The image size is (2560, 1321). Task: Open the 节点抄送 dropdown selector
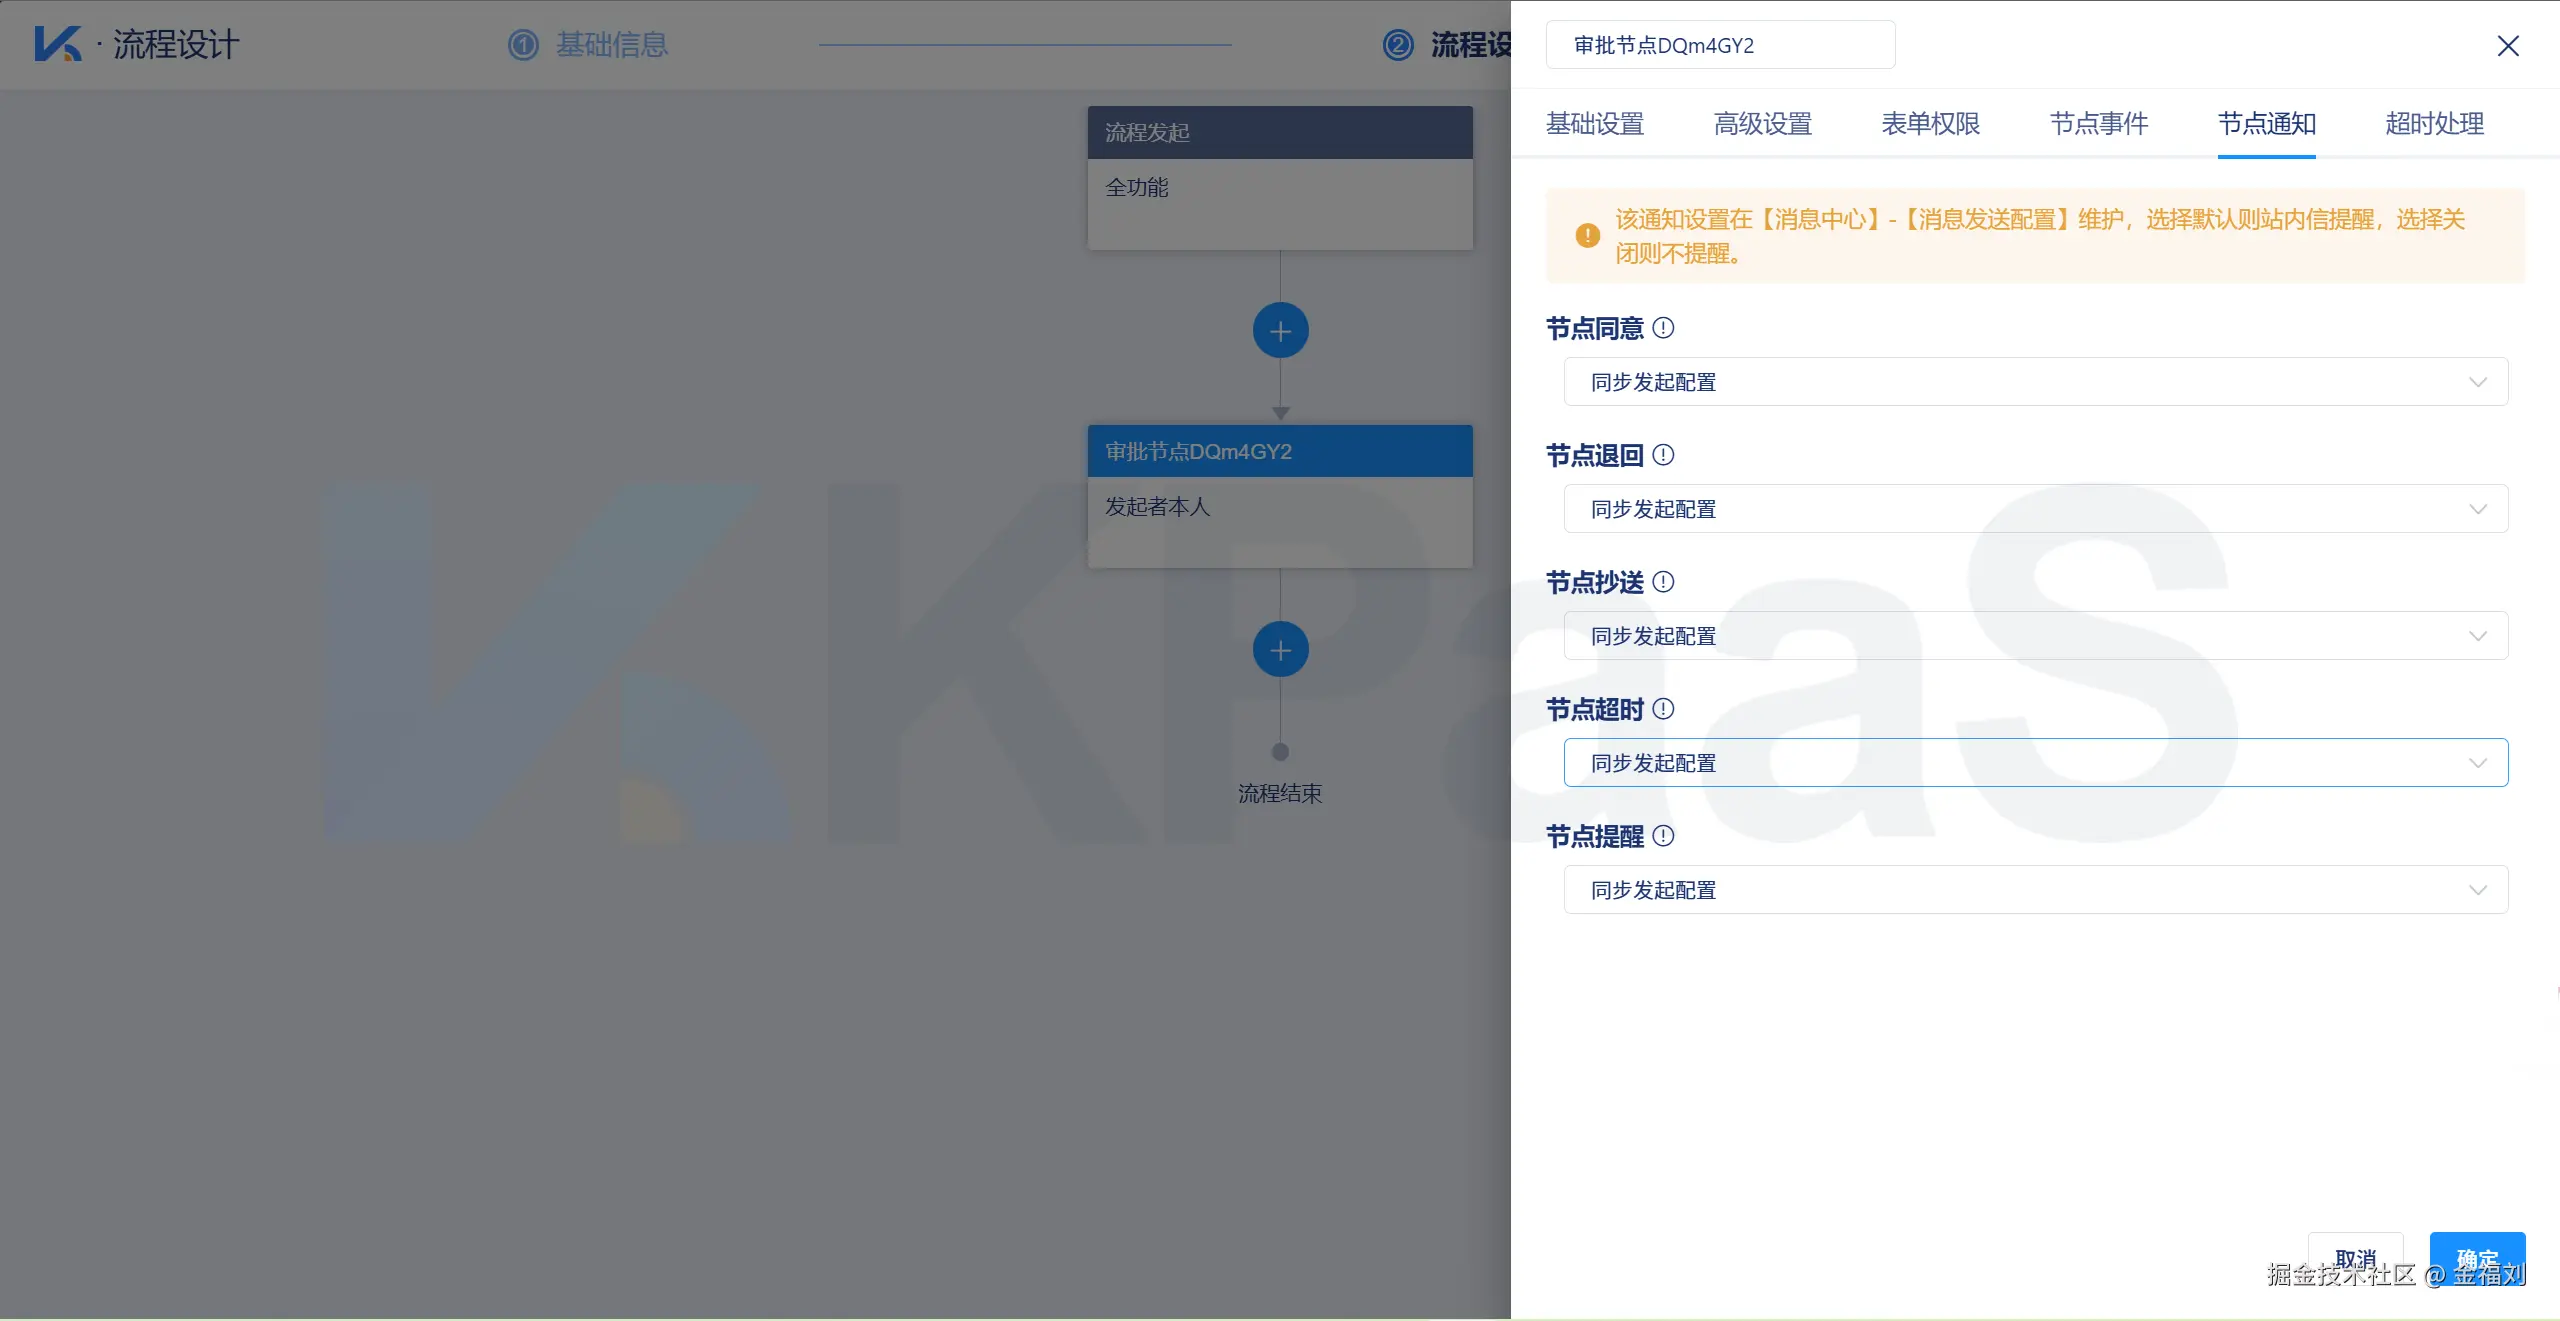[x=2035, y=636]
